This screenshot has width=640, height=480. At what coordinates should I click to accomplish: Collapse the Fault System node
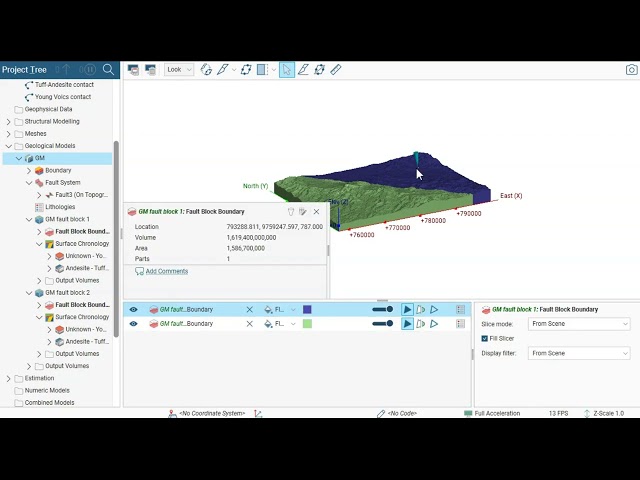pyautogui.click(x=29, y=182)
